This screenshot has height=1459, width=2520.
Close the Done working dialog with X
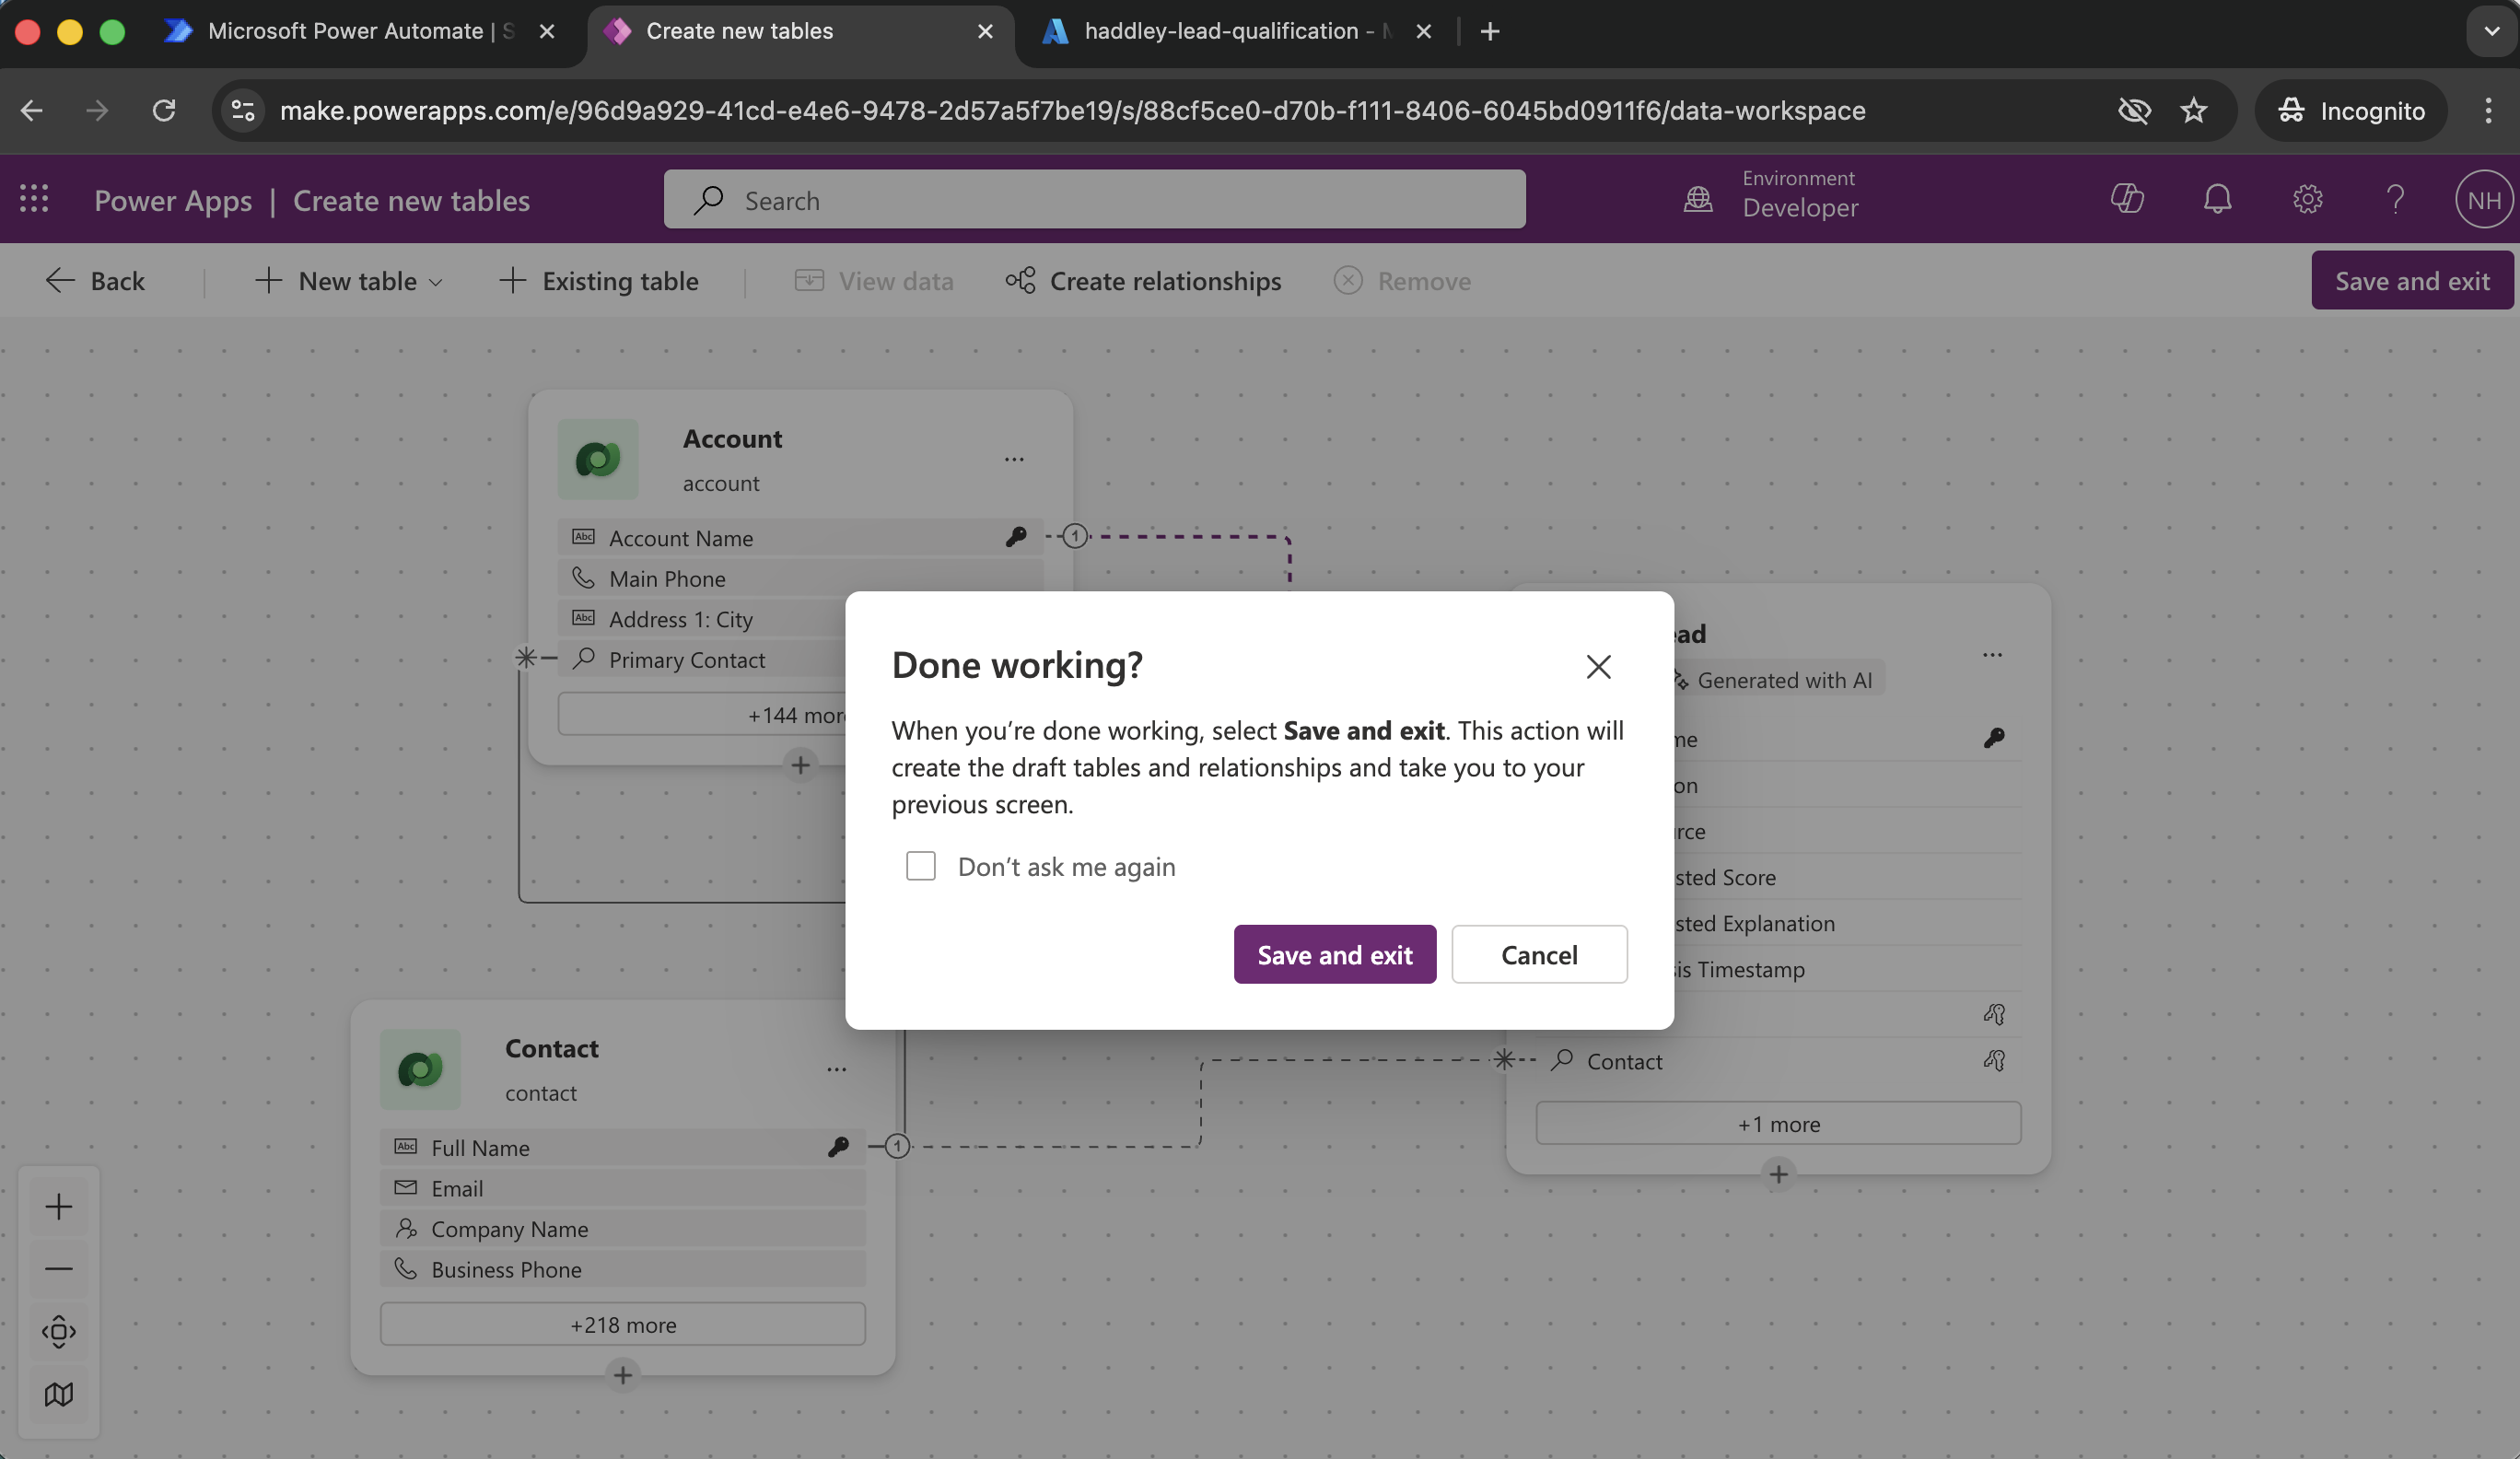tap(1598, 667)
